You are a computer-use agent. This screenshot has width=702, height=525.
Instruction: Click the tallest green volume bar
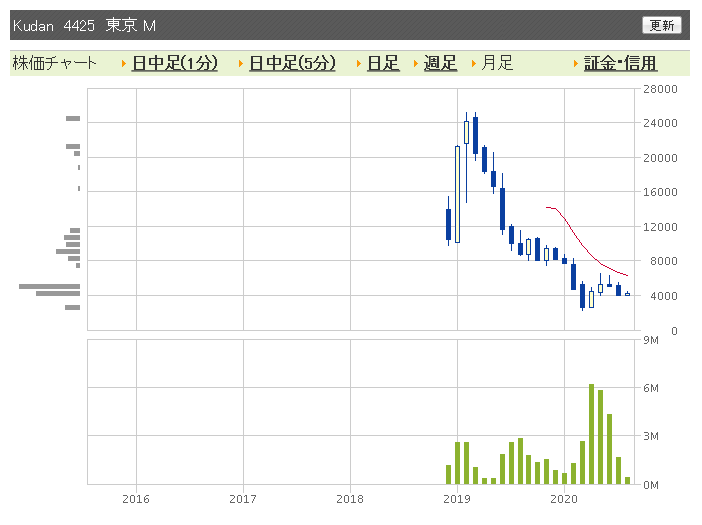coord(591,434)
